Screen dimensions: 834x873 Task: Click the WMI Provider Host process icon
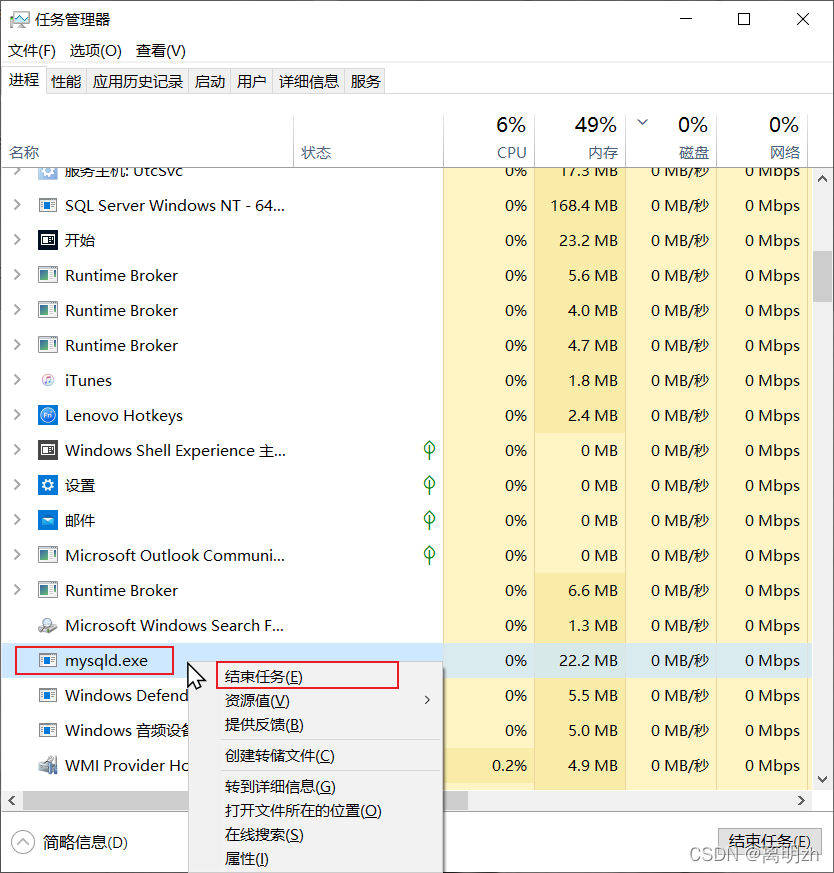(48, 766)
